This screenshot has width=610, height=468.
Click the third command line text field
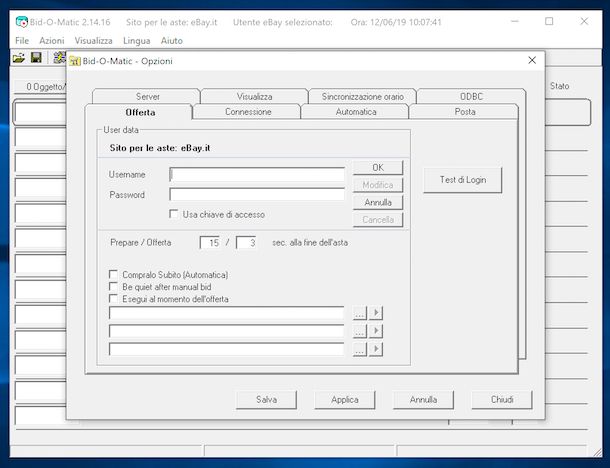click(226, 349)
